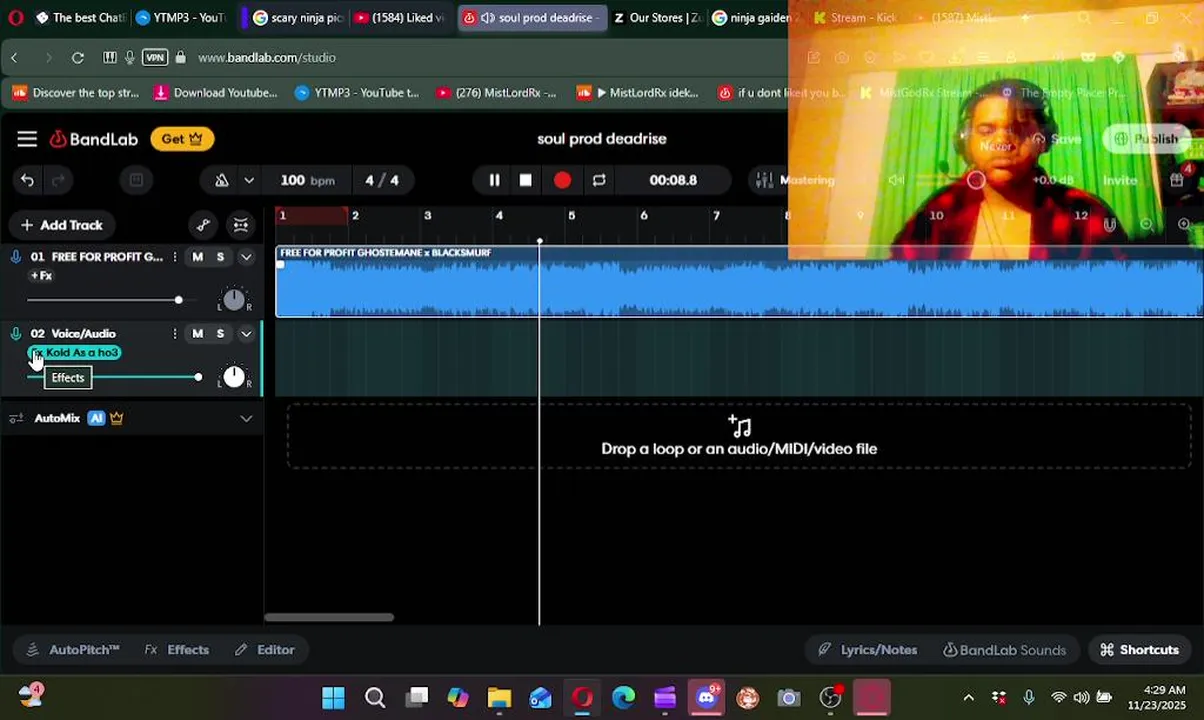Open the bottom Effects tab

pyautogui.click(x=177, y=650)
